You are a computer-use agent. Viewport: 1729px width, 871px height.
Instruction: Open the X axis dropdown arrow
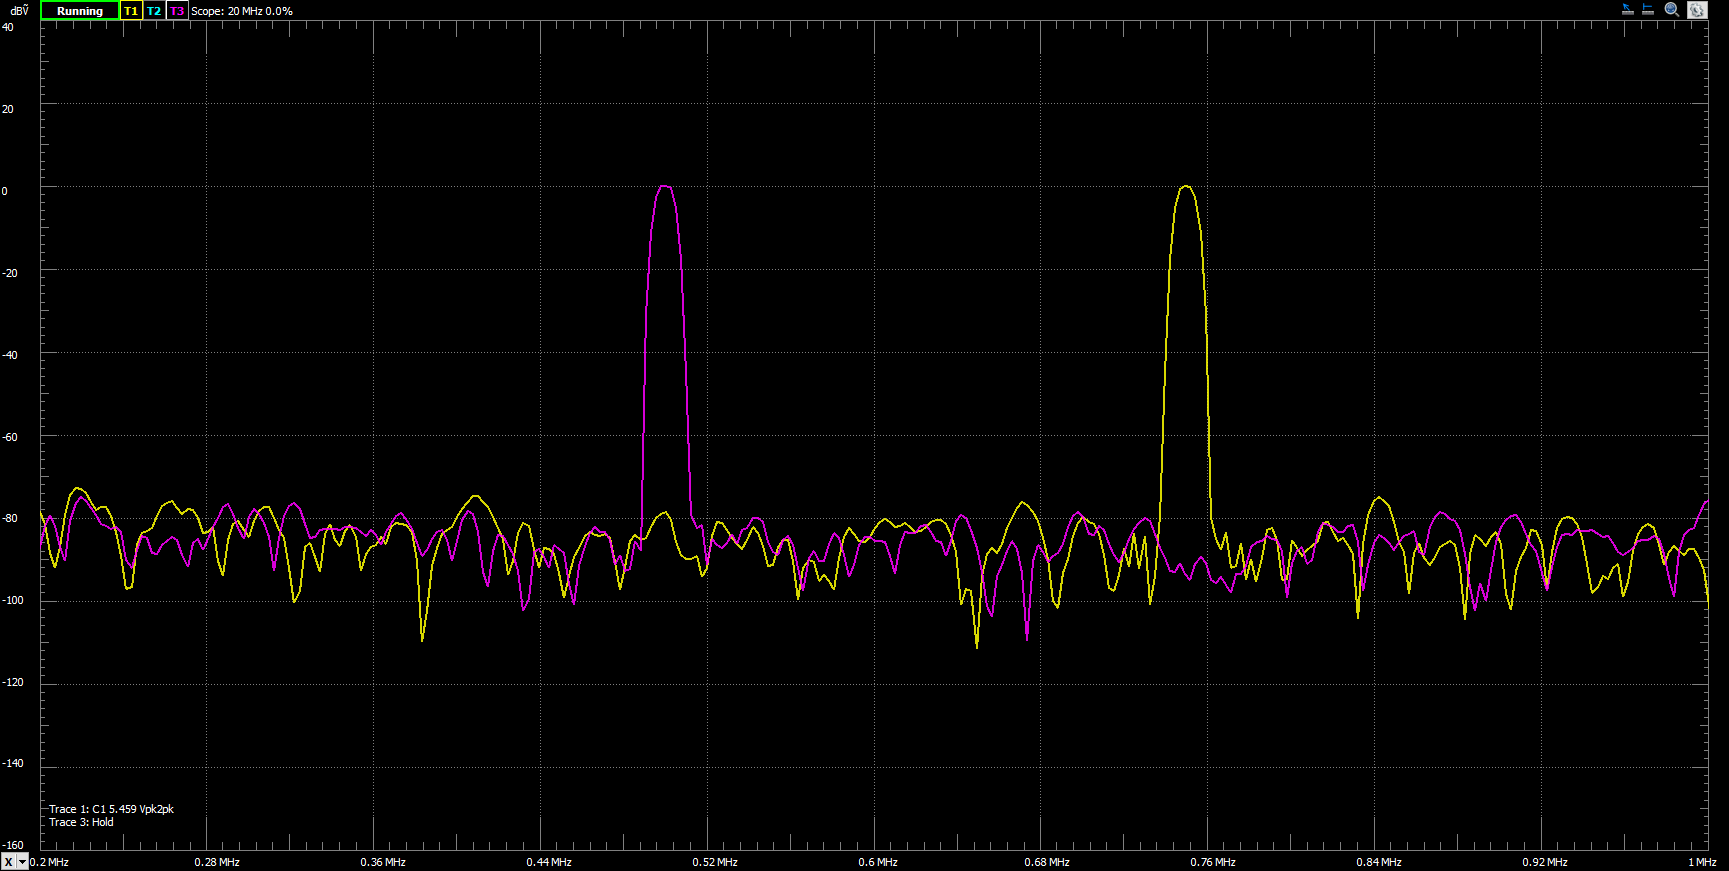point(23,862)
